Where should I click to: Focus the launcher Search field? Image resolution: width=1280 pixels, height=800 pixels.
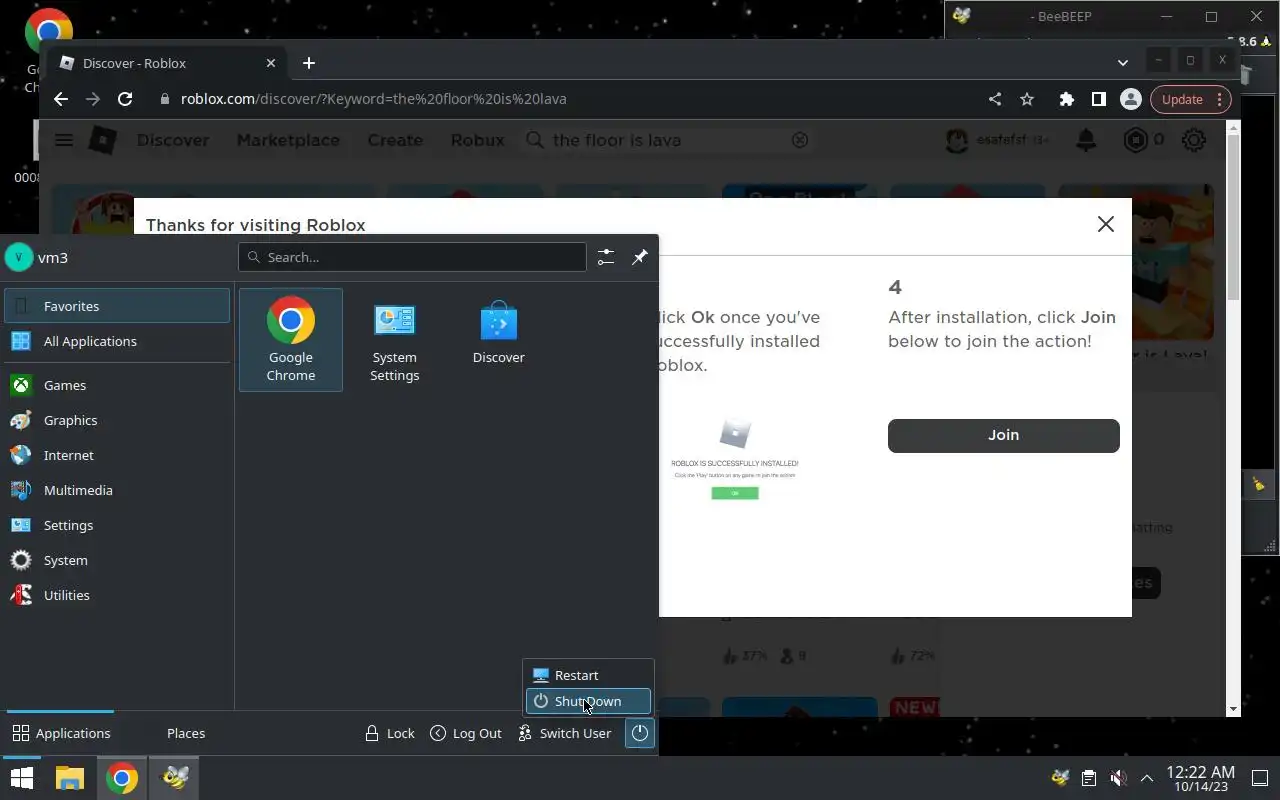[x=412, y=257]
